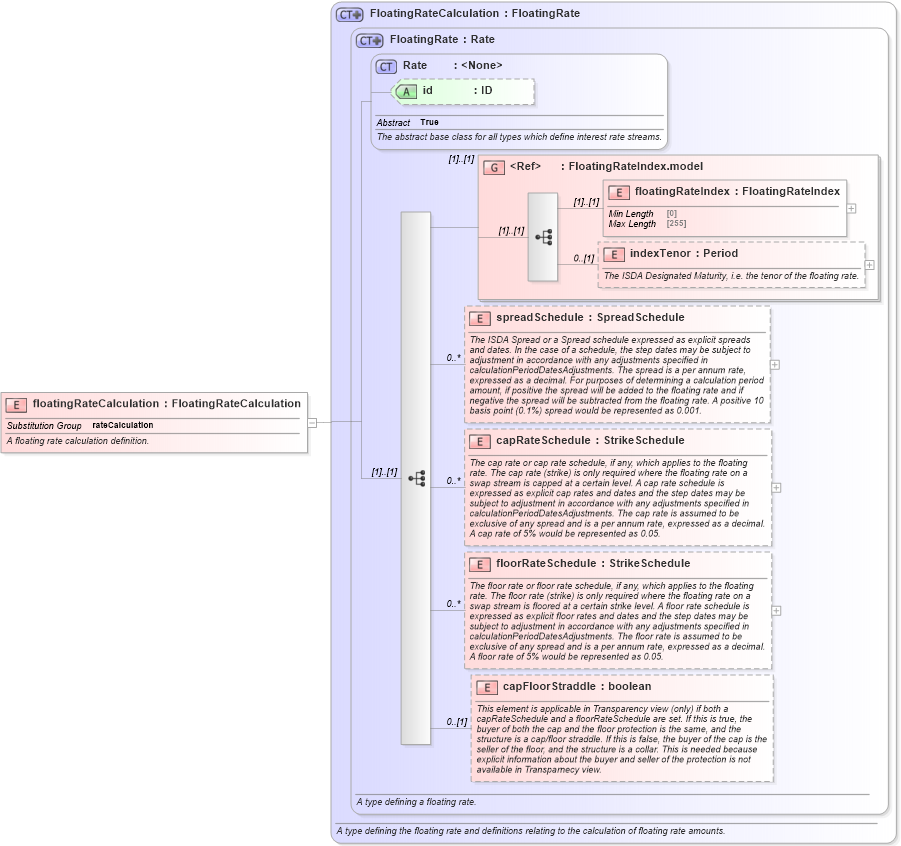The image size is (901, 846).
Task: Click the attribute icon for id : ID
Action: coord(406,90)
